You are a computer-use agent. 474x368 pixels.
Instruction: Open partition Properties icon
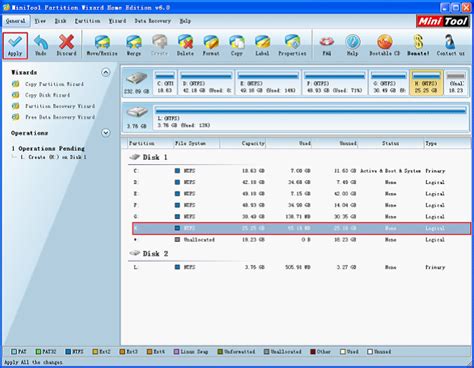pos(292,42)
